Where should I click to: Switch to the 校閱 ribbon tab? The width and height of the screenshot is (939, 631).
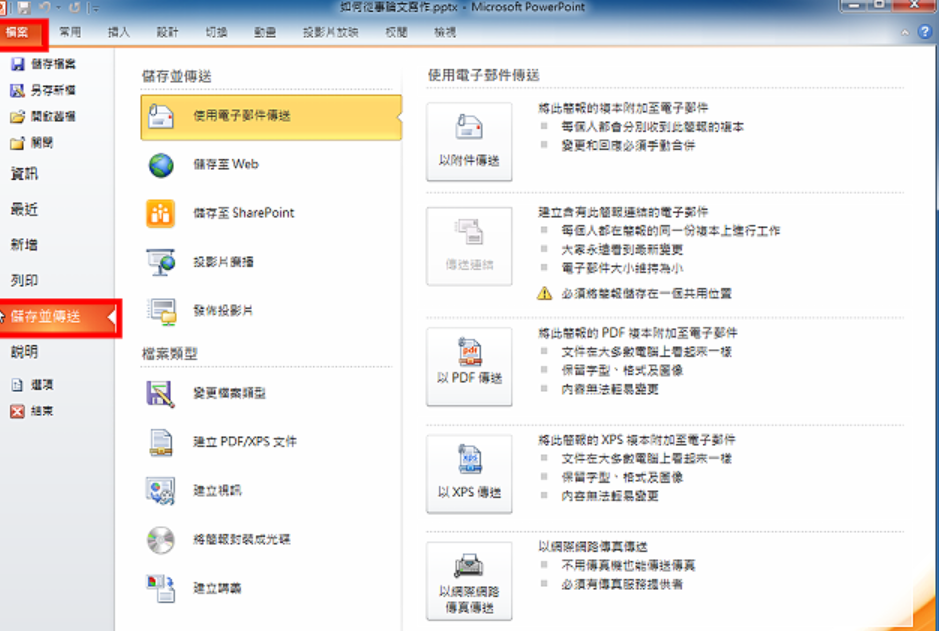396,32
